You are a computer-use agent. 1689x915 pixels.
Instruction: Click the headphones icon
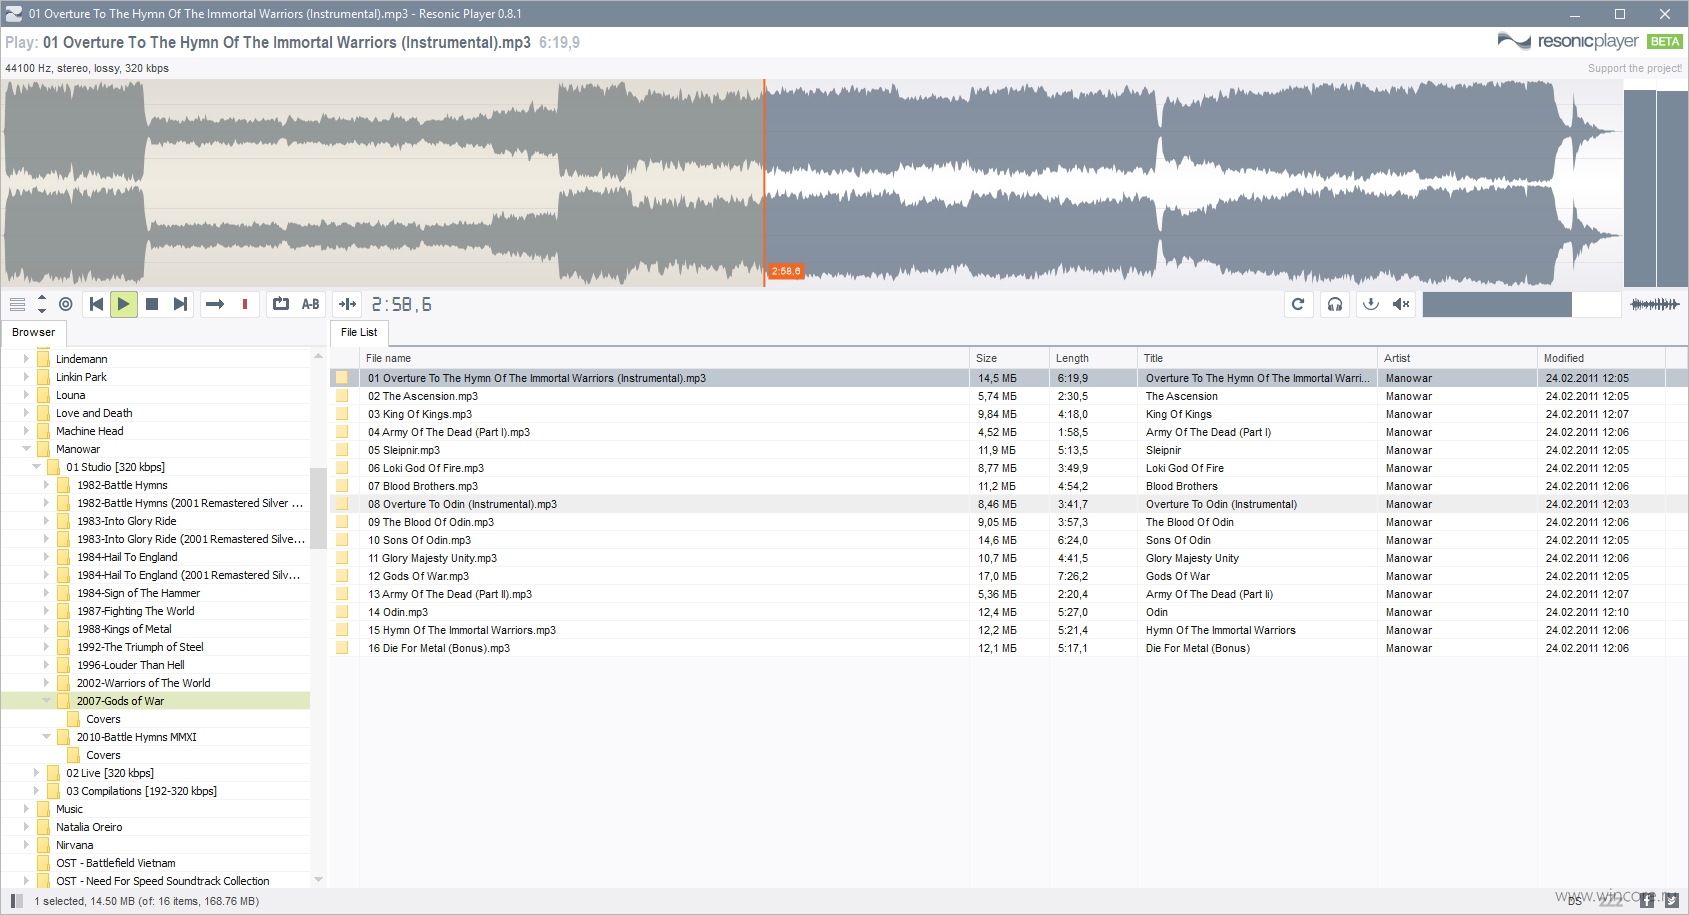pos(1335,304)
